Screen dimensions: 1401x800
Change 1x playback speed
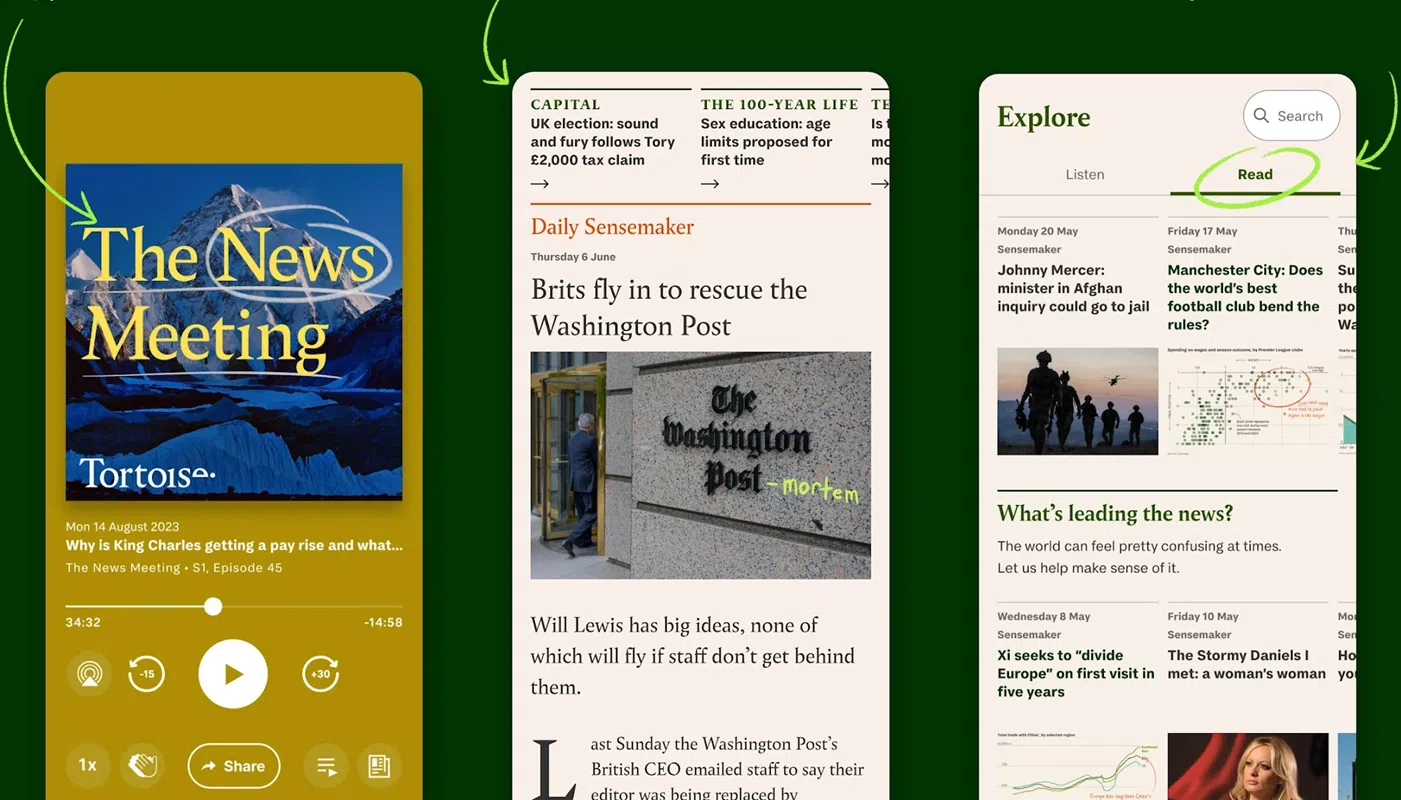tap(88, 766)
